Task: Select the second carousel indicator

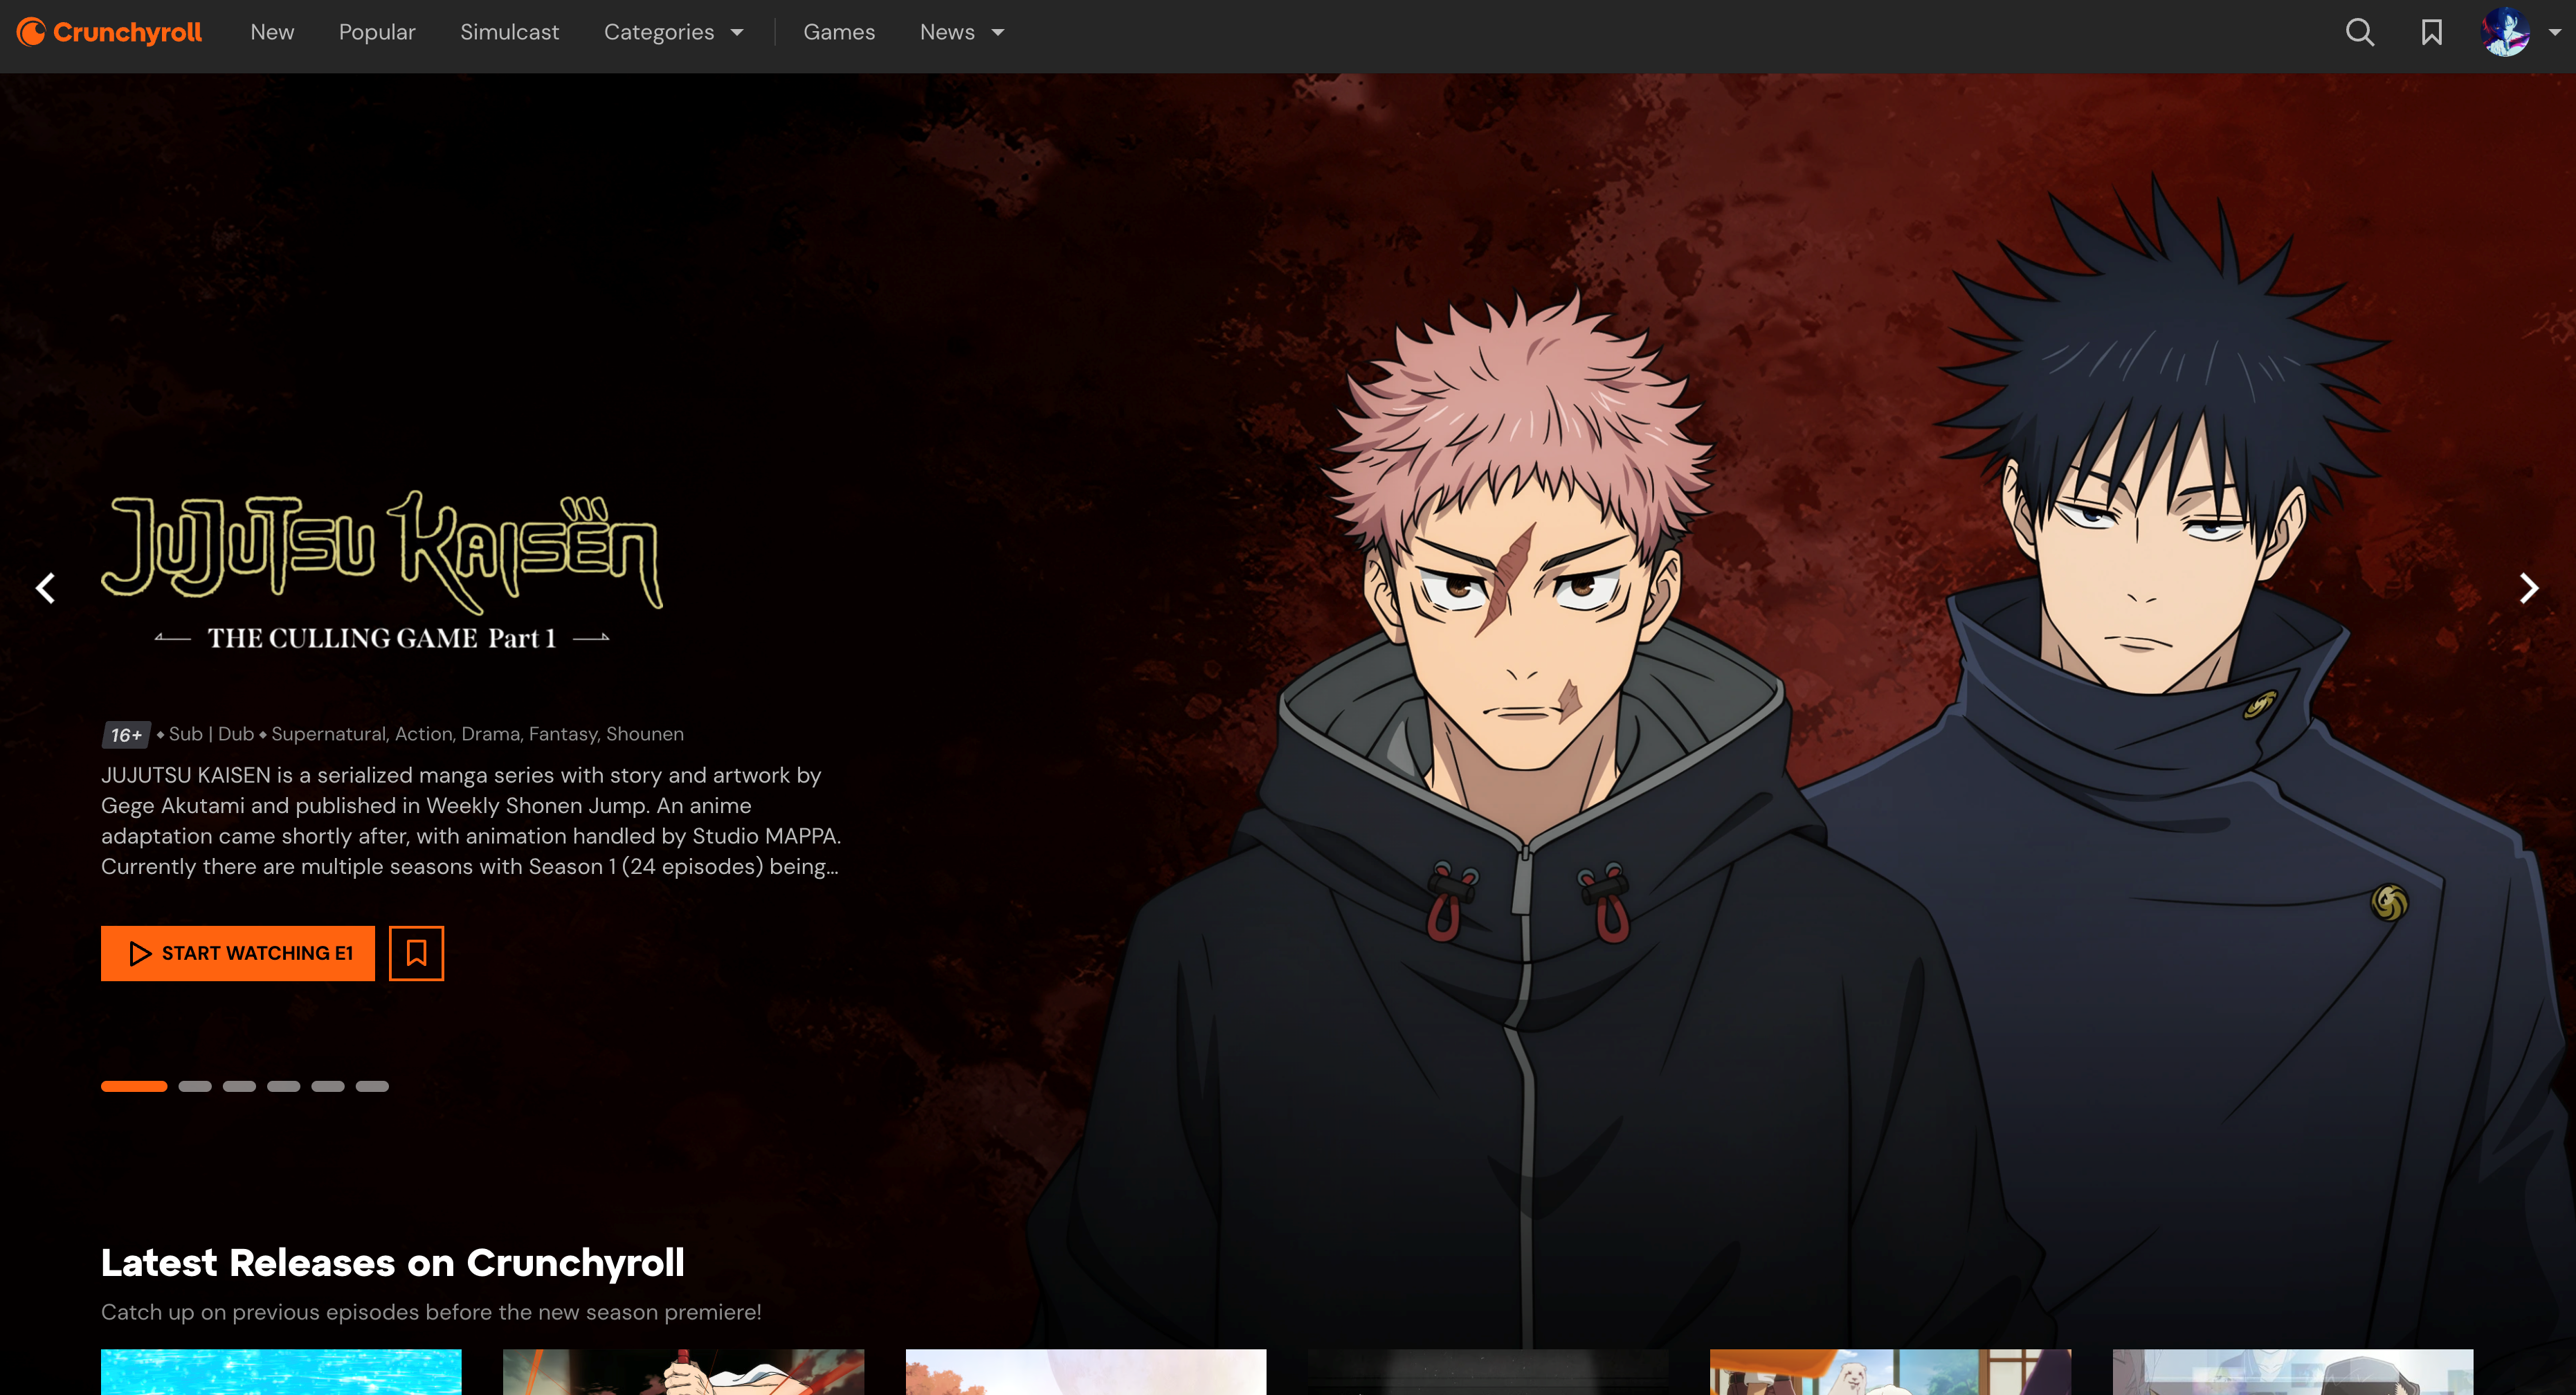Action: (x=195, y=1086)
